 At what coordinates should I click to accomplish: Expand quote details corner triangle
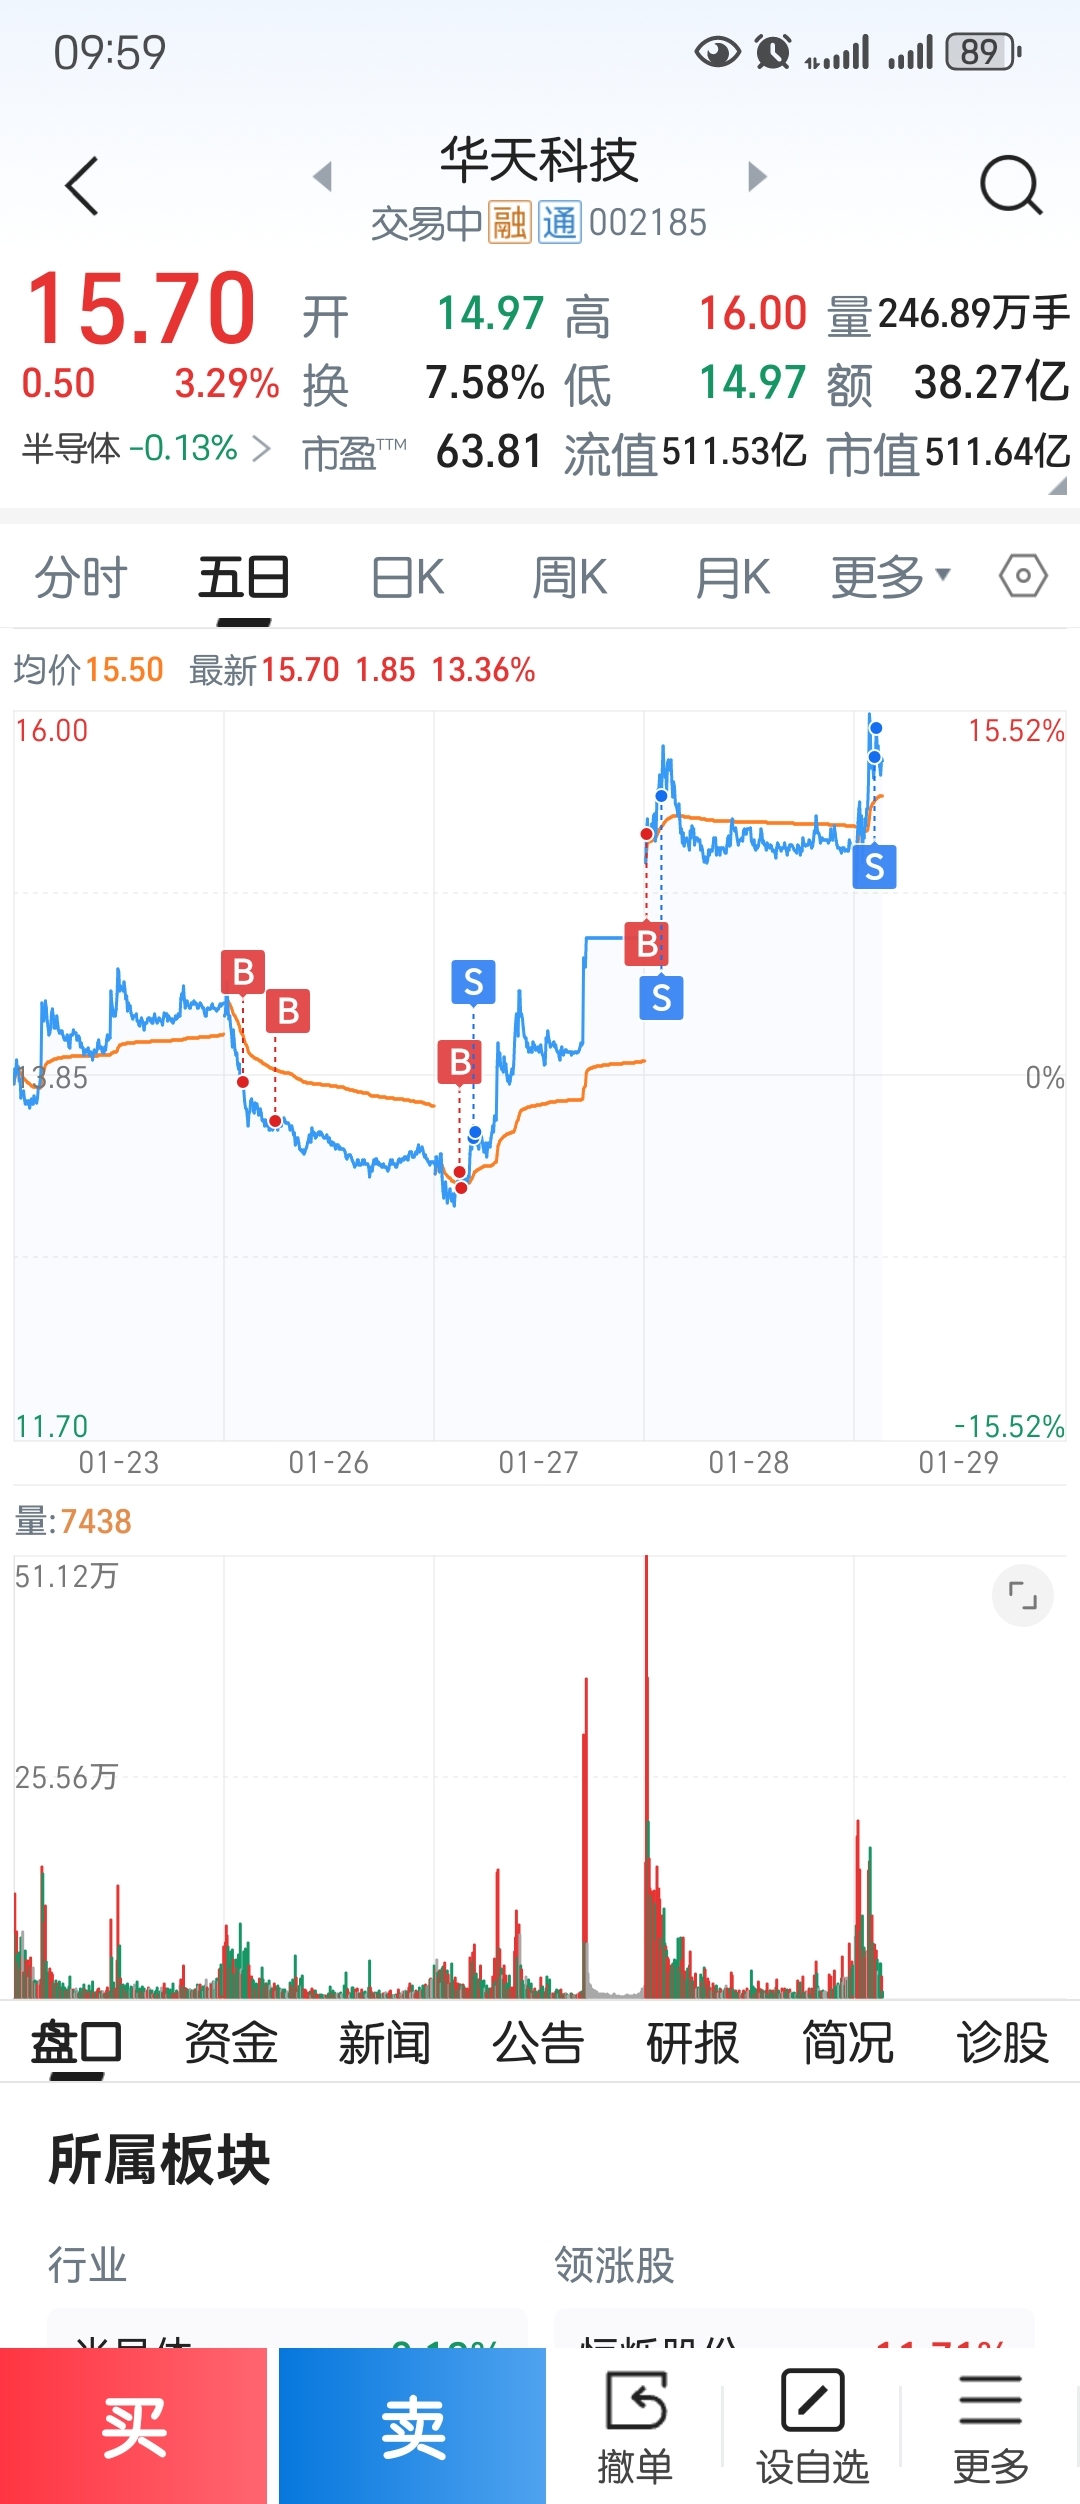click(x=1057, y=486)
